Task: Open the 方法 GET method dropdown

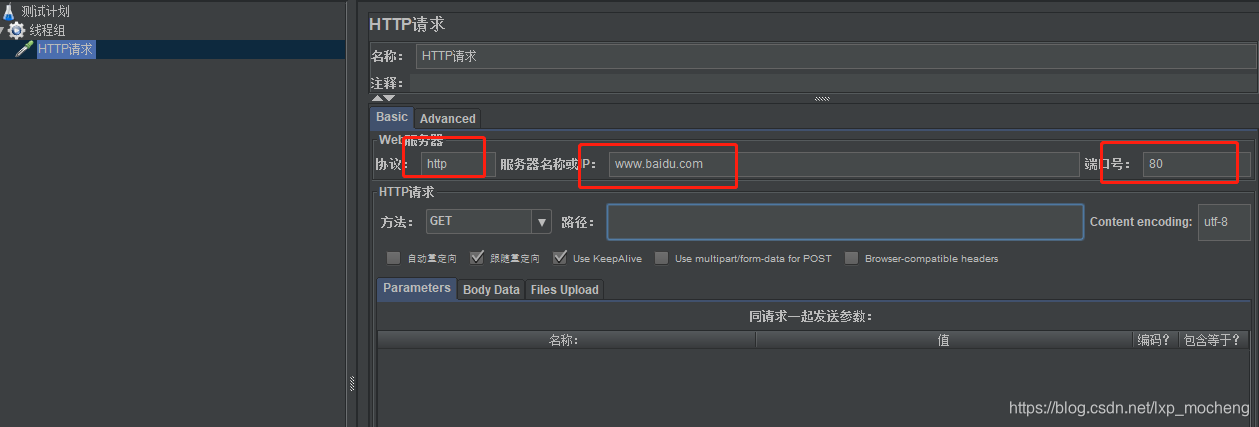Action: (x=488, y=222)
